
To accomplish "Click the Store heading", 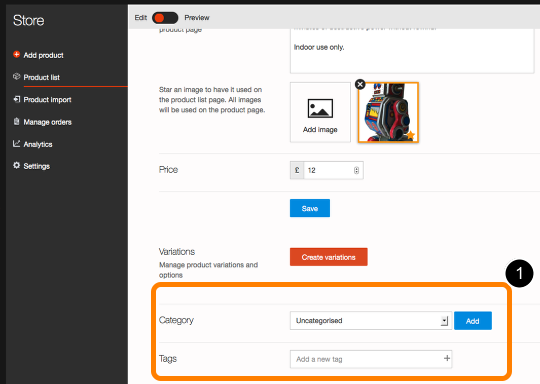I will pos(29,20).
